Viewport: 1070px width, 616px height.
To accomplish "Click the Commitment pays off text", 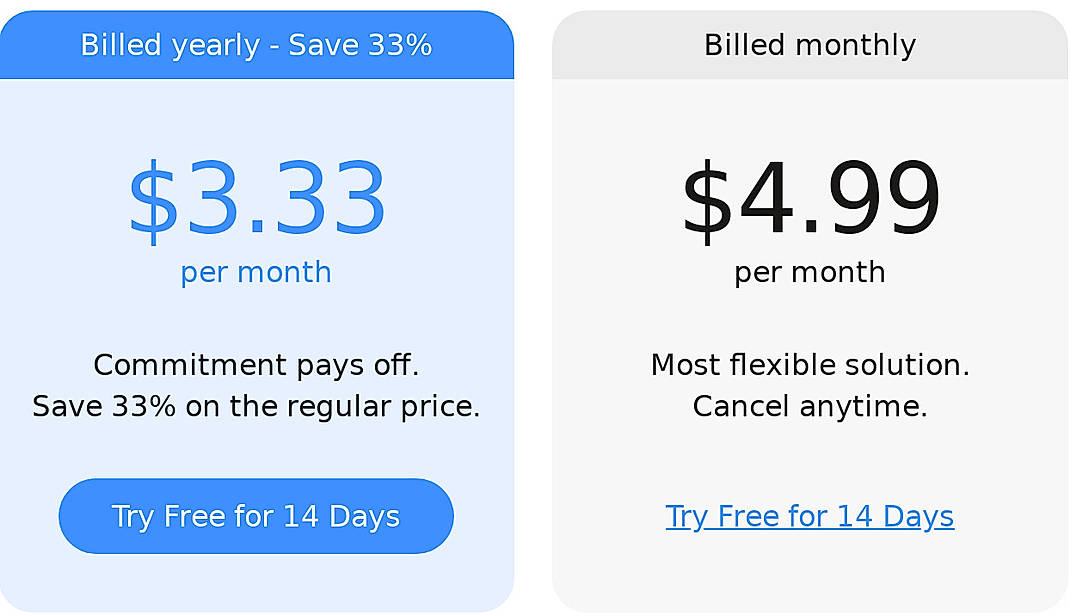I will pyautogui.click(x=256, y=365).
